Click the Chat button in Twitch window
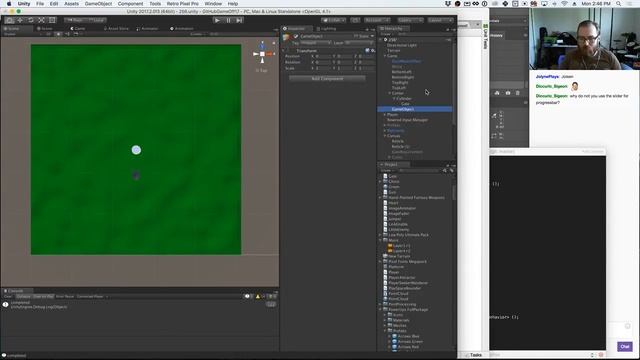The width and height of the screenshot is (640, 360). point(624,347)
